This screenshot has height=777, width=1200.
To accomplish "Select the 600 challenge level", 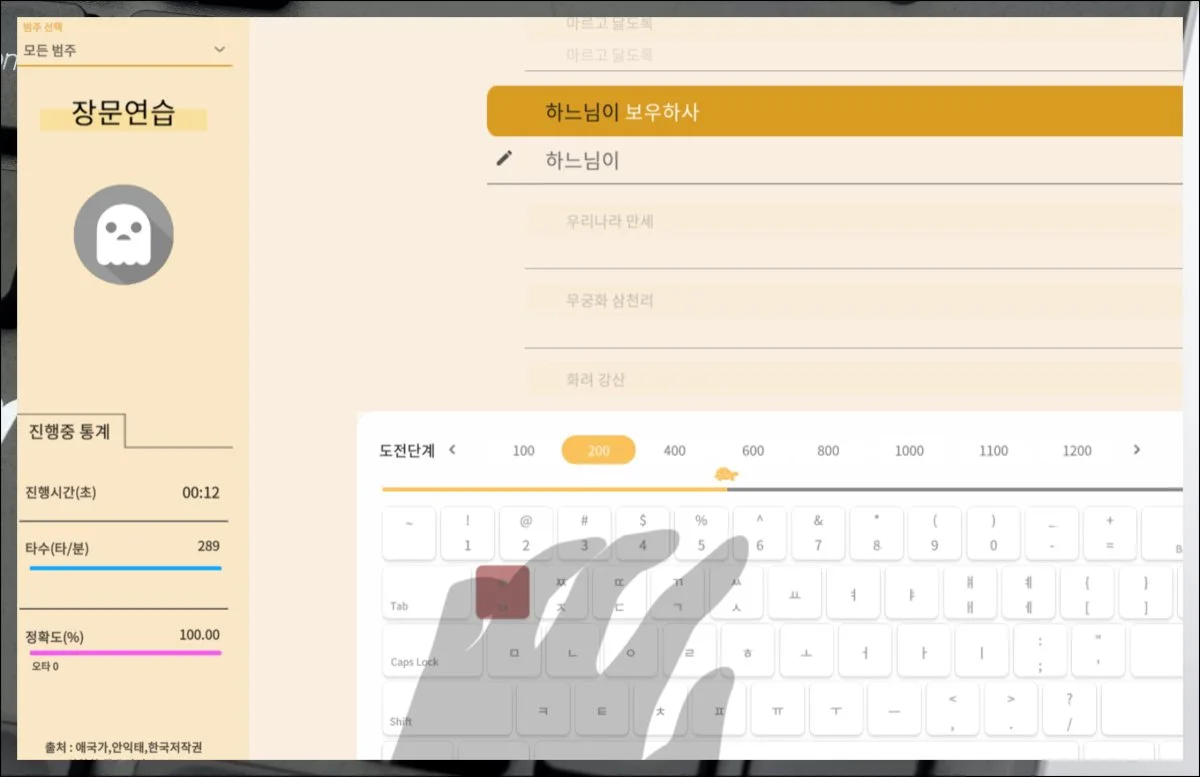I will [x=751, y=451].
